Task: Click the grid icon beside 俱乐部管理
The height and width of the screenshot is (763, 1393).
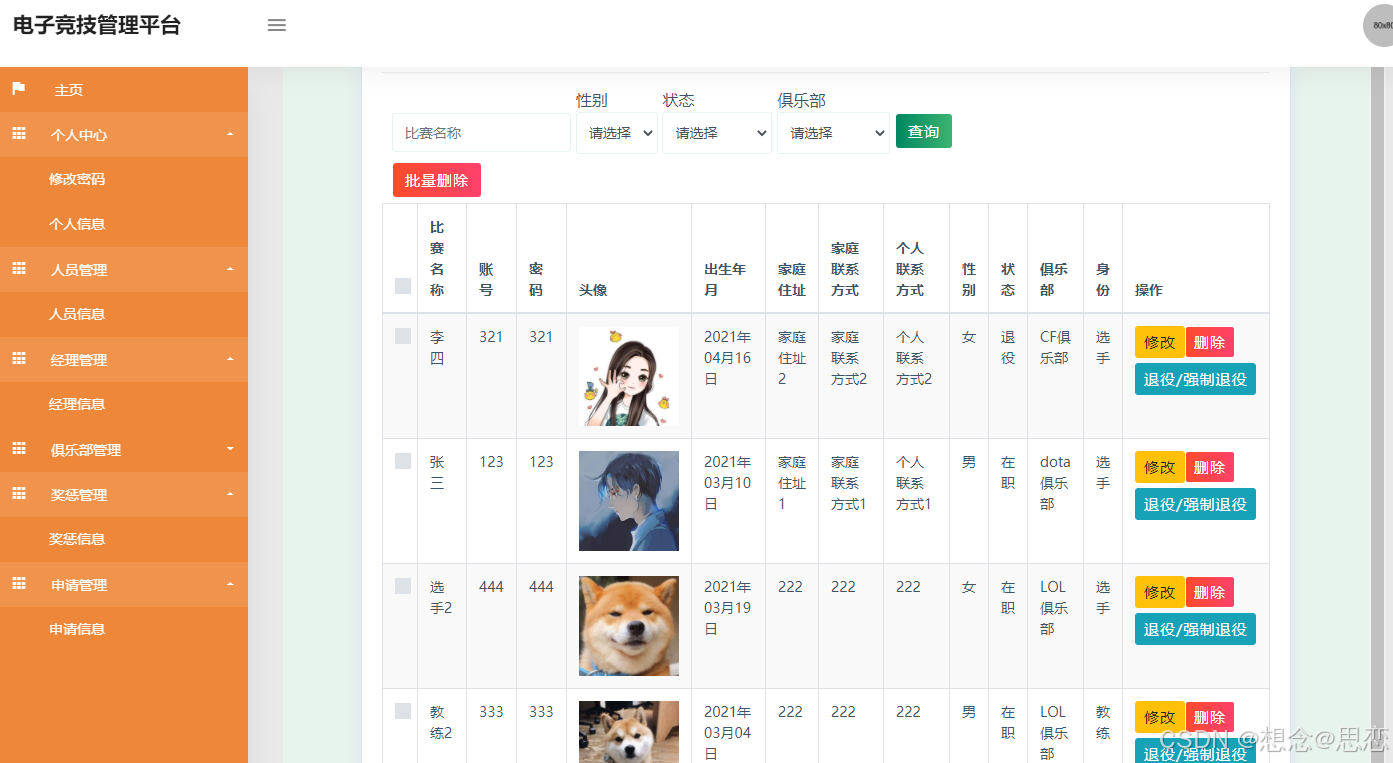Action: (19, 449)
